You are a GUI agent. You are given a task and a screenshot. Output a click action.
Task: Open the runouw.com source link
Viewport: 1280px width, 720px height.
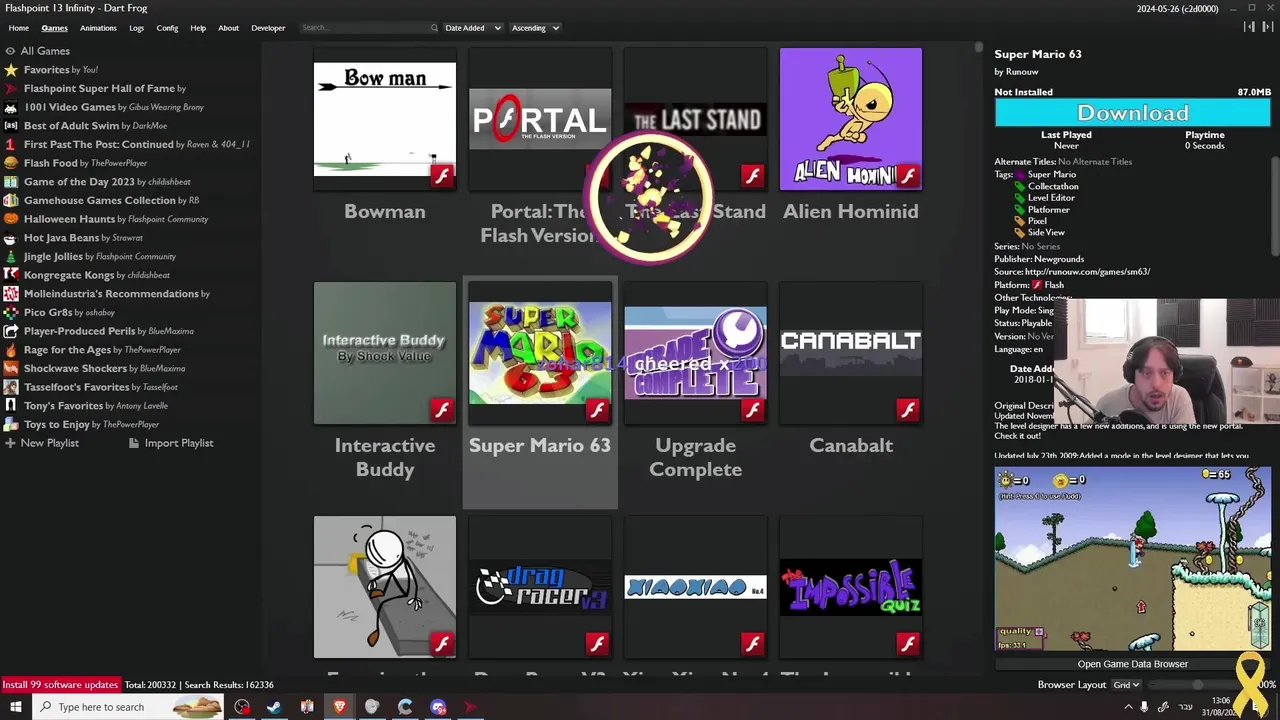(1087, 272)
